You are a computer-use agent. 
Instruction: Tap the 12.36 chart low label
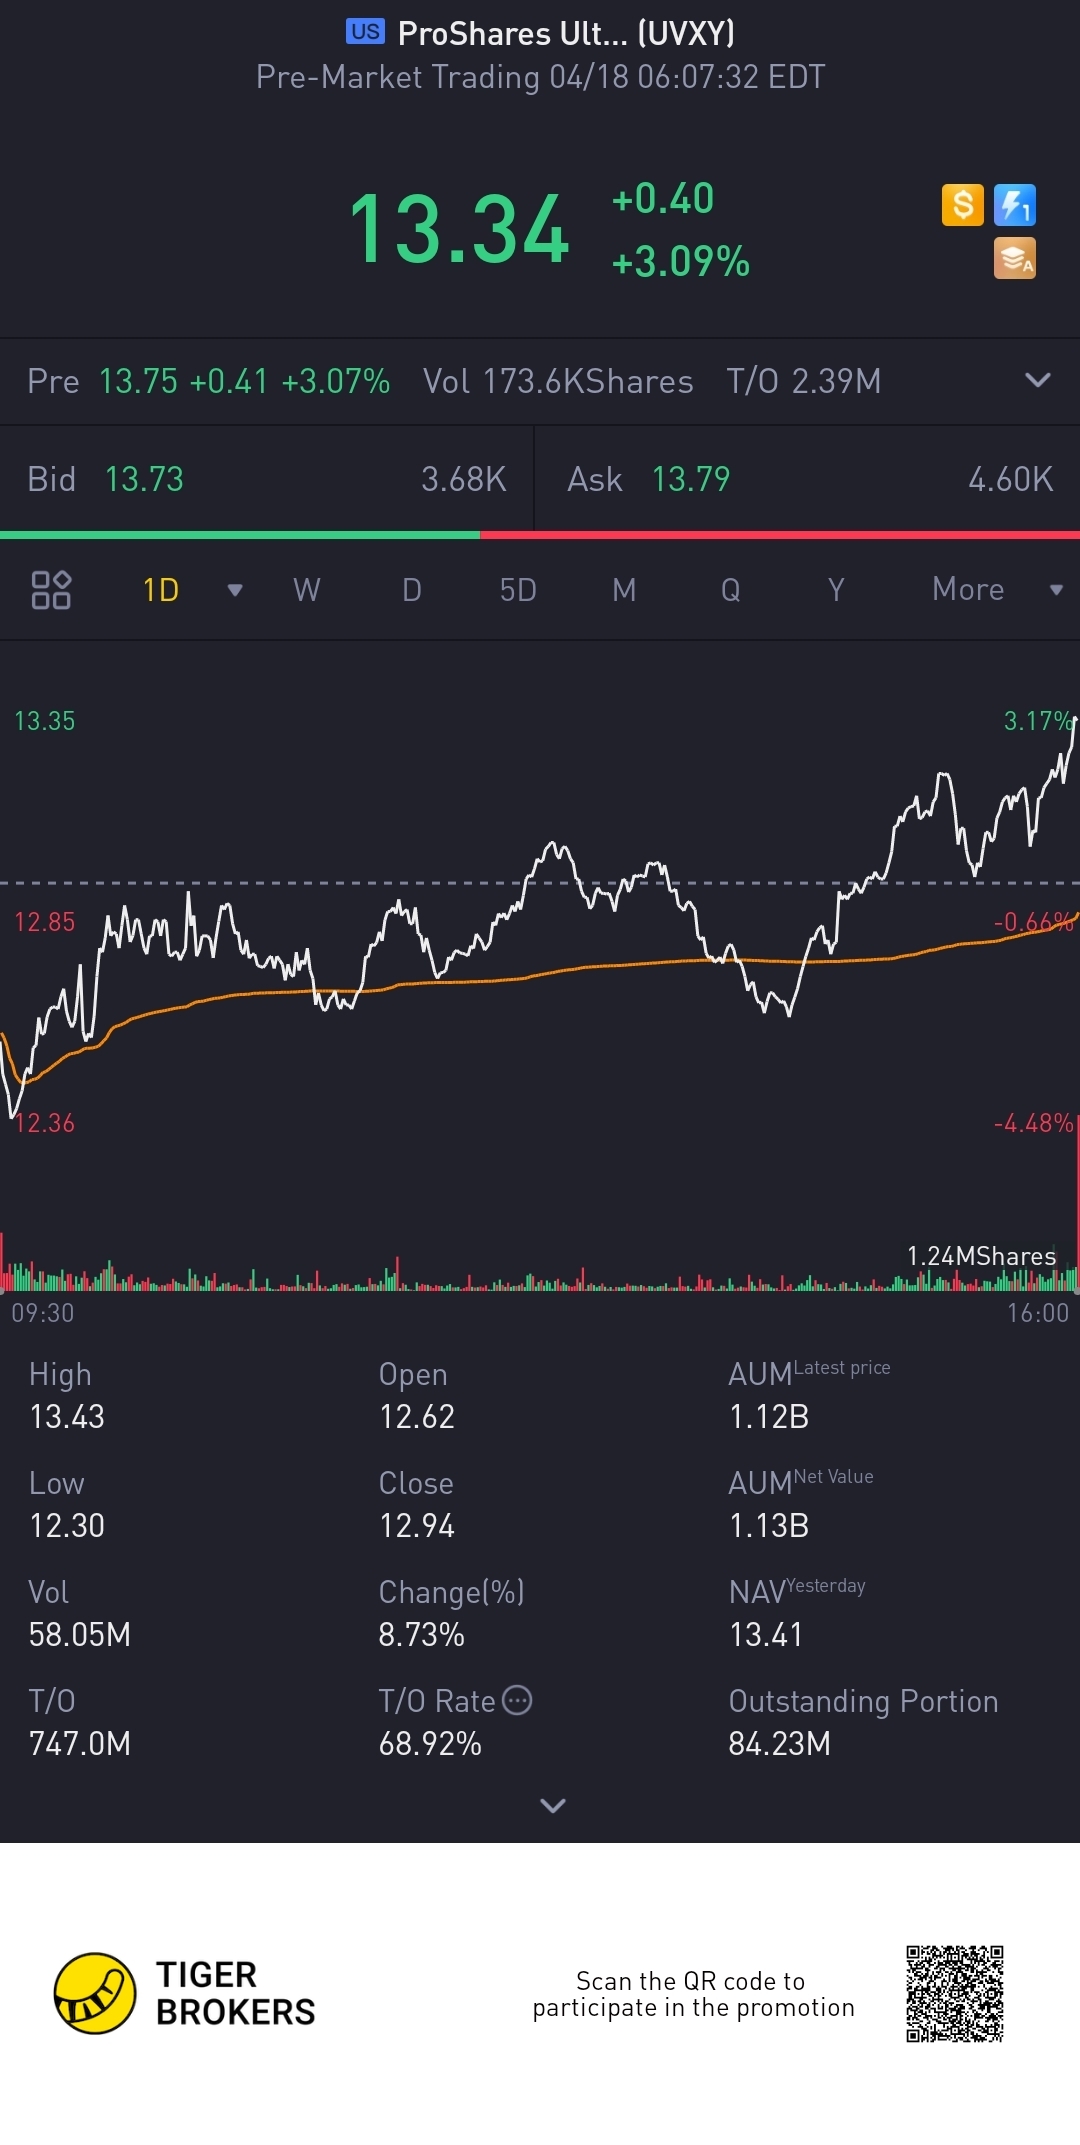click(44, 1123)
